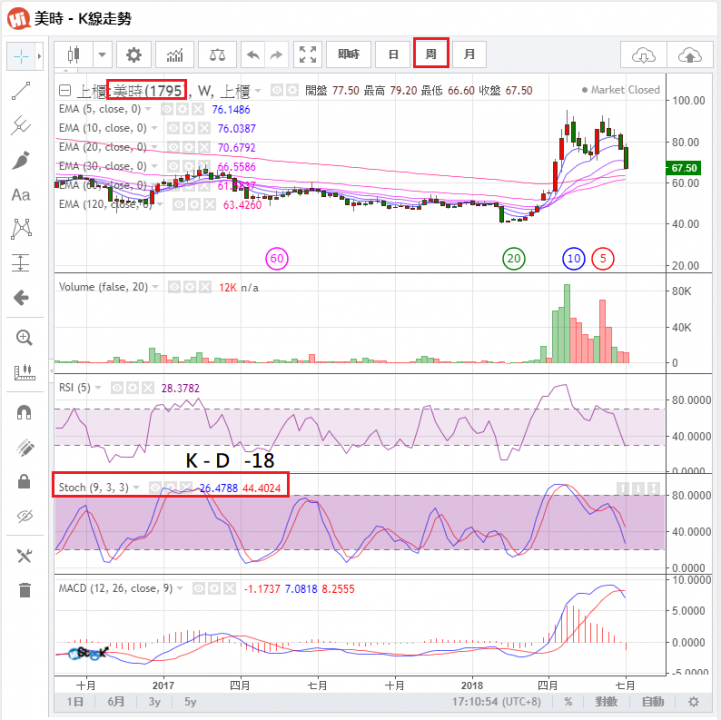This screenshot has width=721, height=720.
Task: Hide the RSI indicator
Action: tap(117, 389)
